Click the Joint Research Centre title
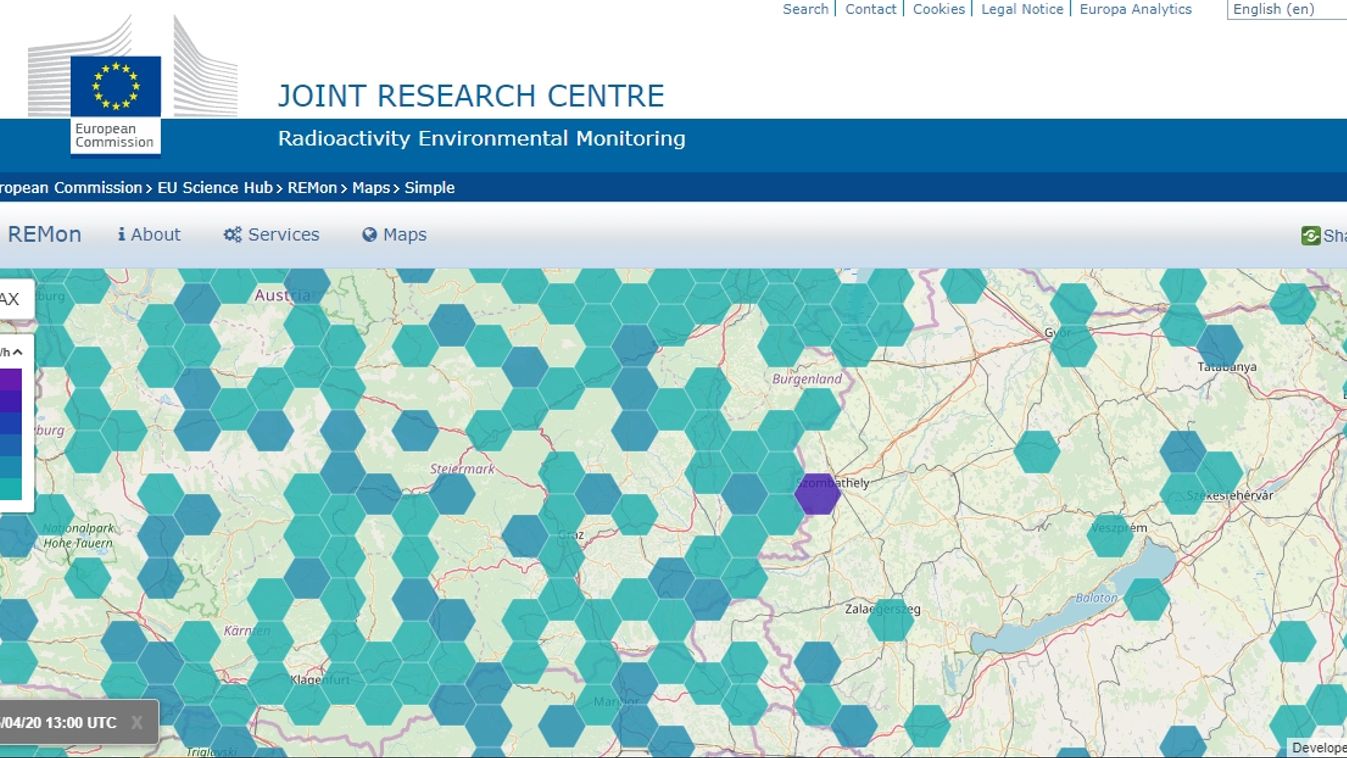1347x758 pixels. 471,96
